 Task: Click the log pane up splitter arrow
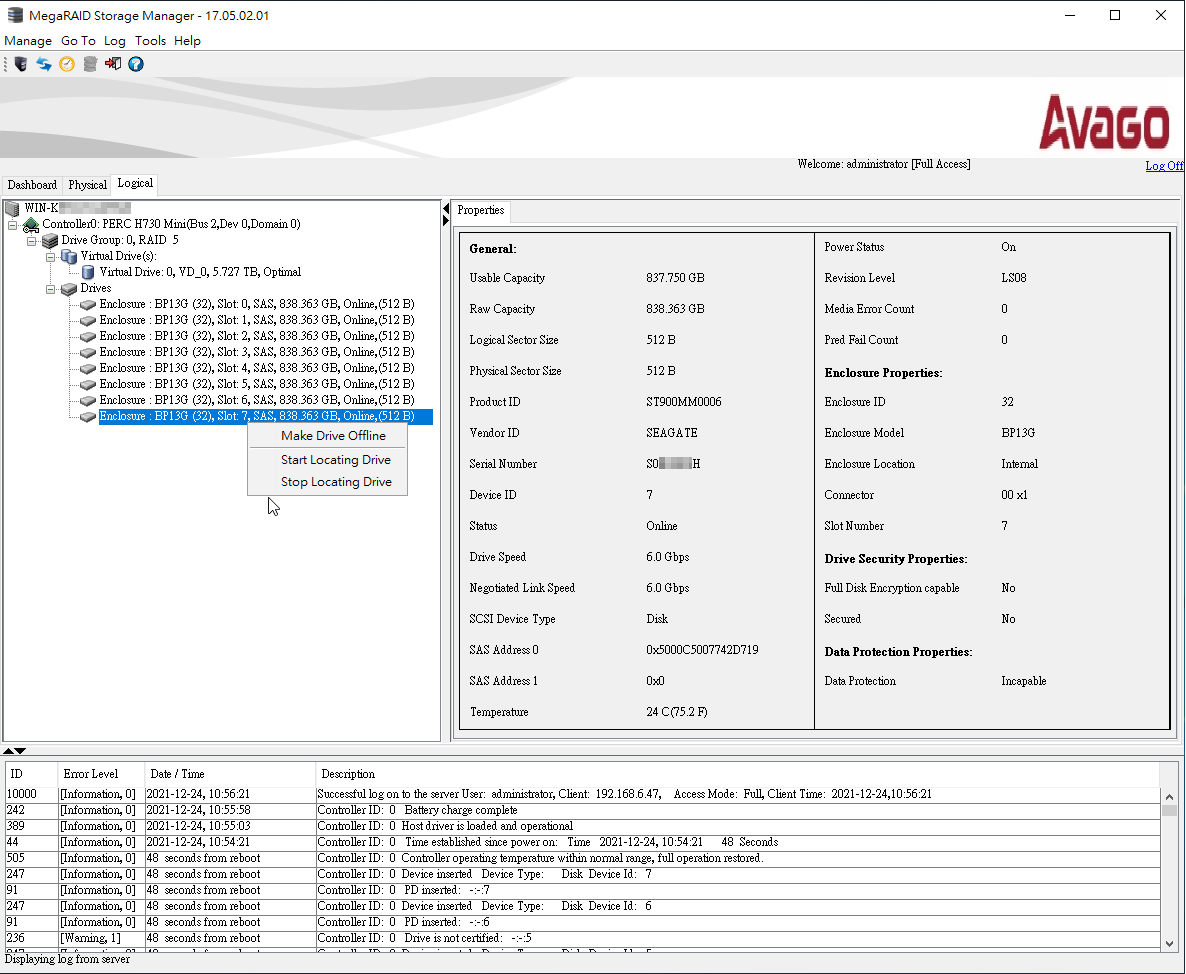click(8, 751)
